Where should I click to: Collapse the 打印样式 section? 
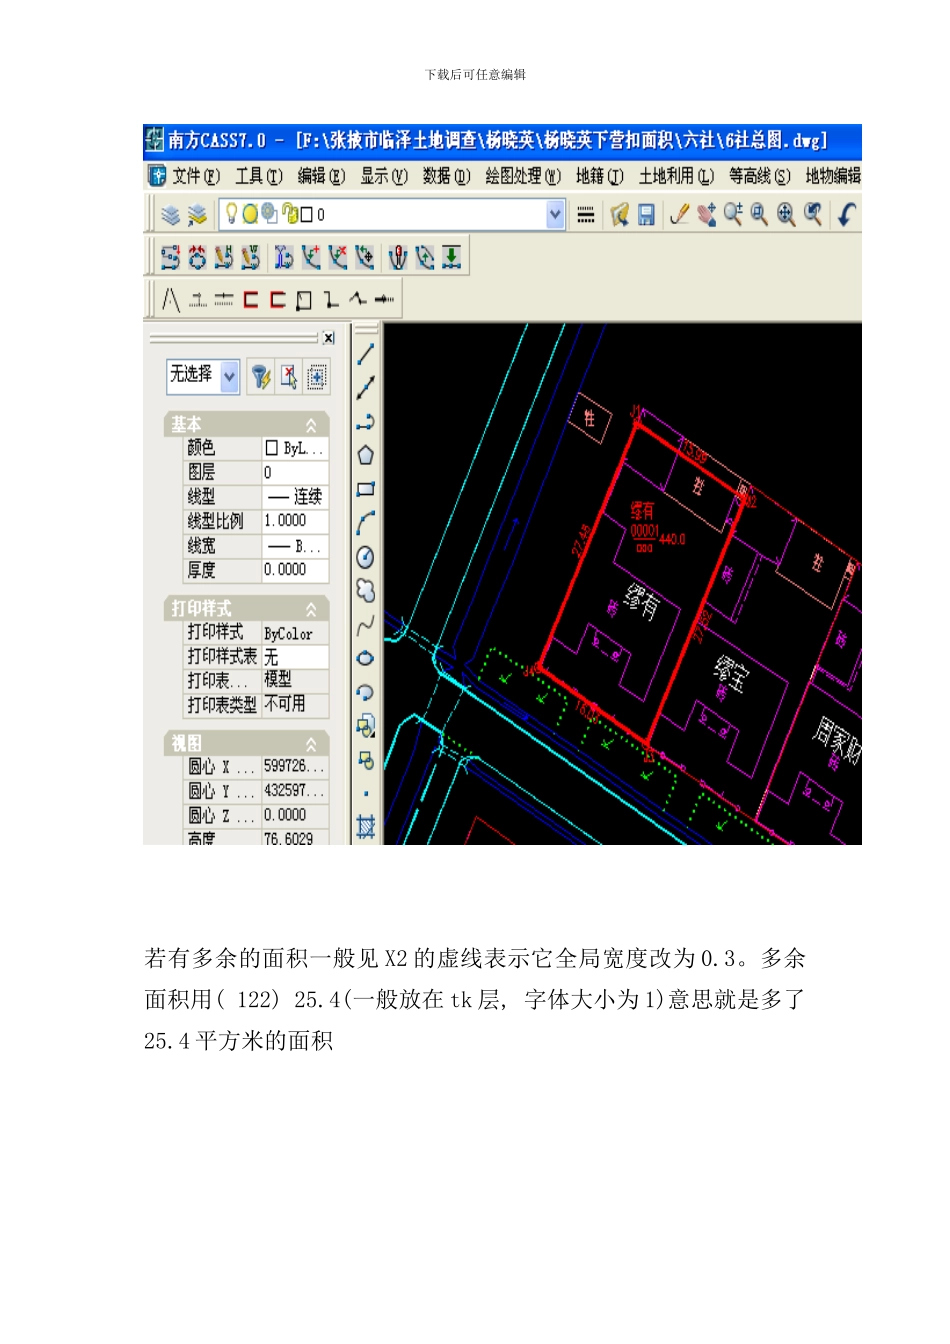[311, 609]
